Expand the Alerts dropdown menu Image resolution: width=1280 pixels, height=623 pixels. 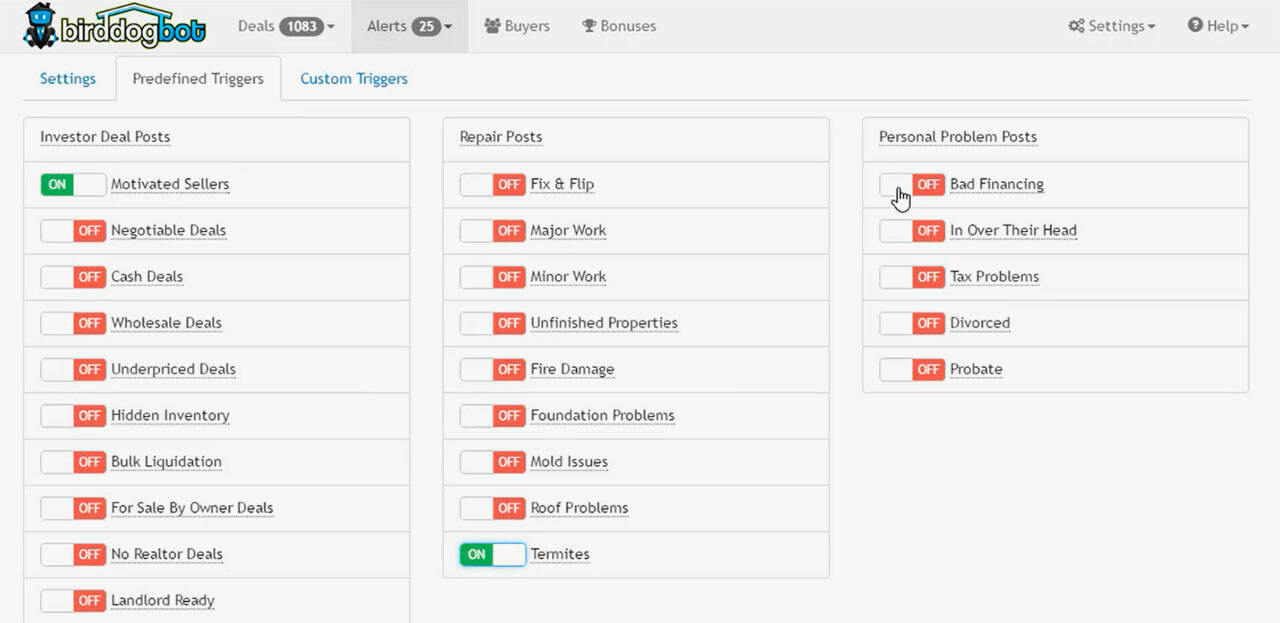click(x=448, y=27)
